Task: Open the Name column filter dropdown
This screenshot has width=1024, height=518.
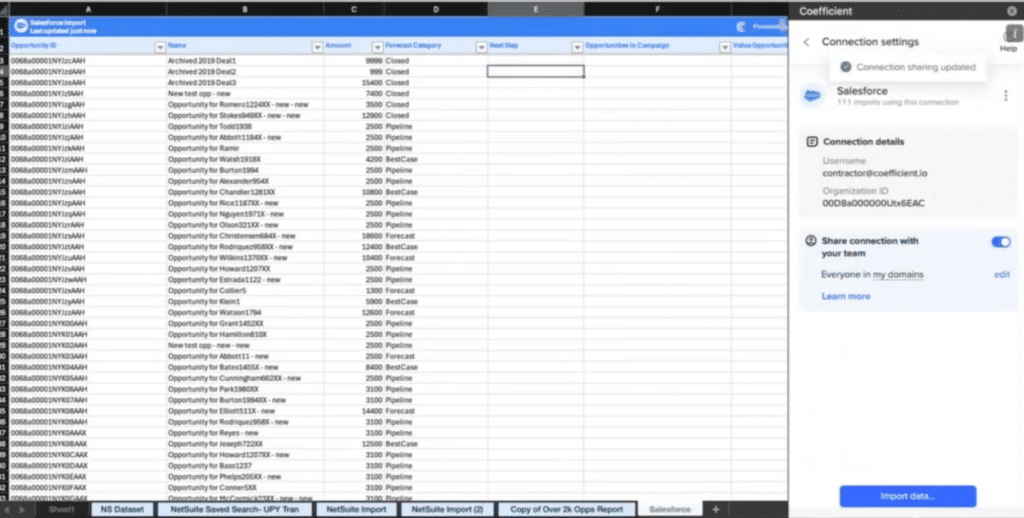Action: [317, 47]
